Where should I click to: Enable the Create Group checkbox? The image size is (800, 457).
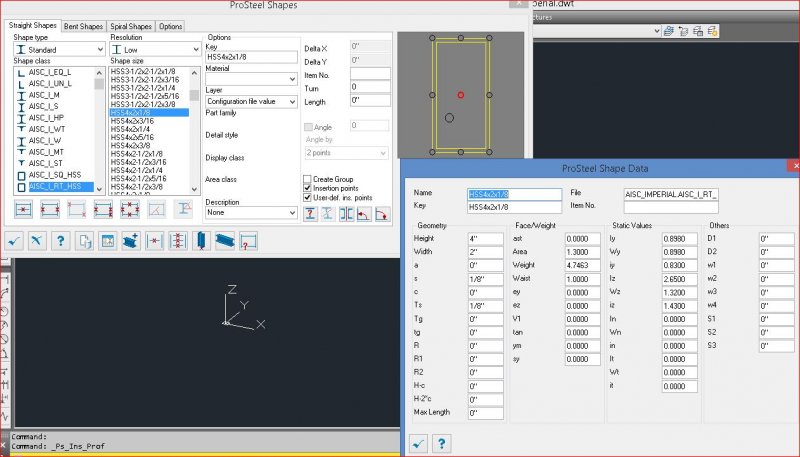pyautogui.click(x=307, y=179)
